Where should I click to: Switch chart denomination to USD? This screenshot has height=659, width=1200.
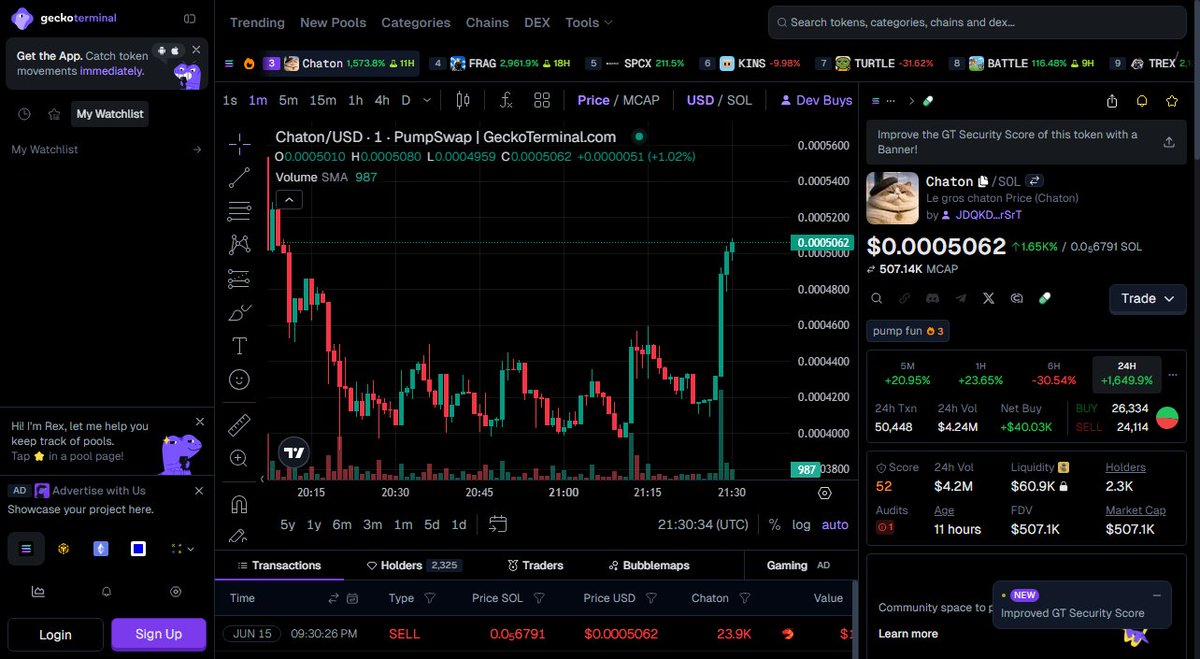(x=700, y=100)
